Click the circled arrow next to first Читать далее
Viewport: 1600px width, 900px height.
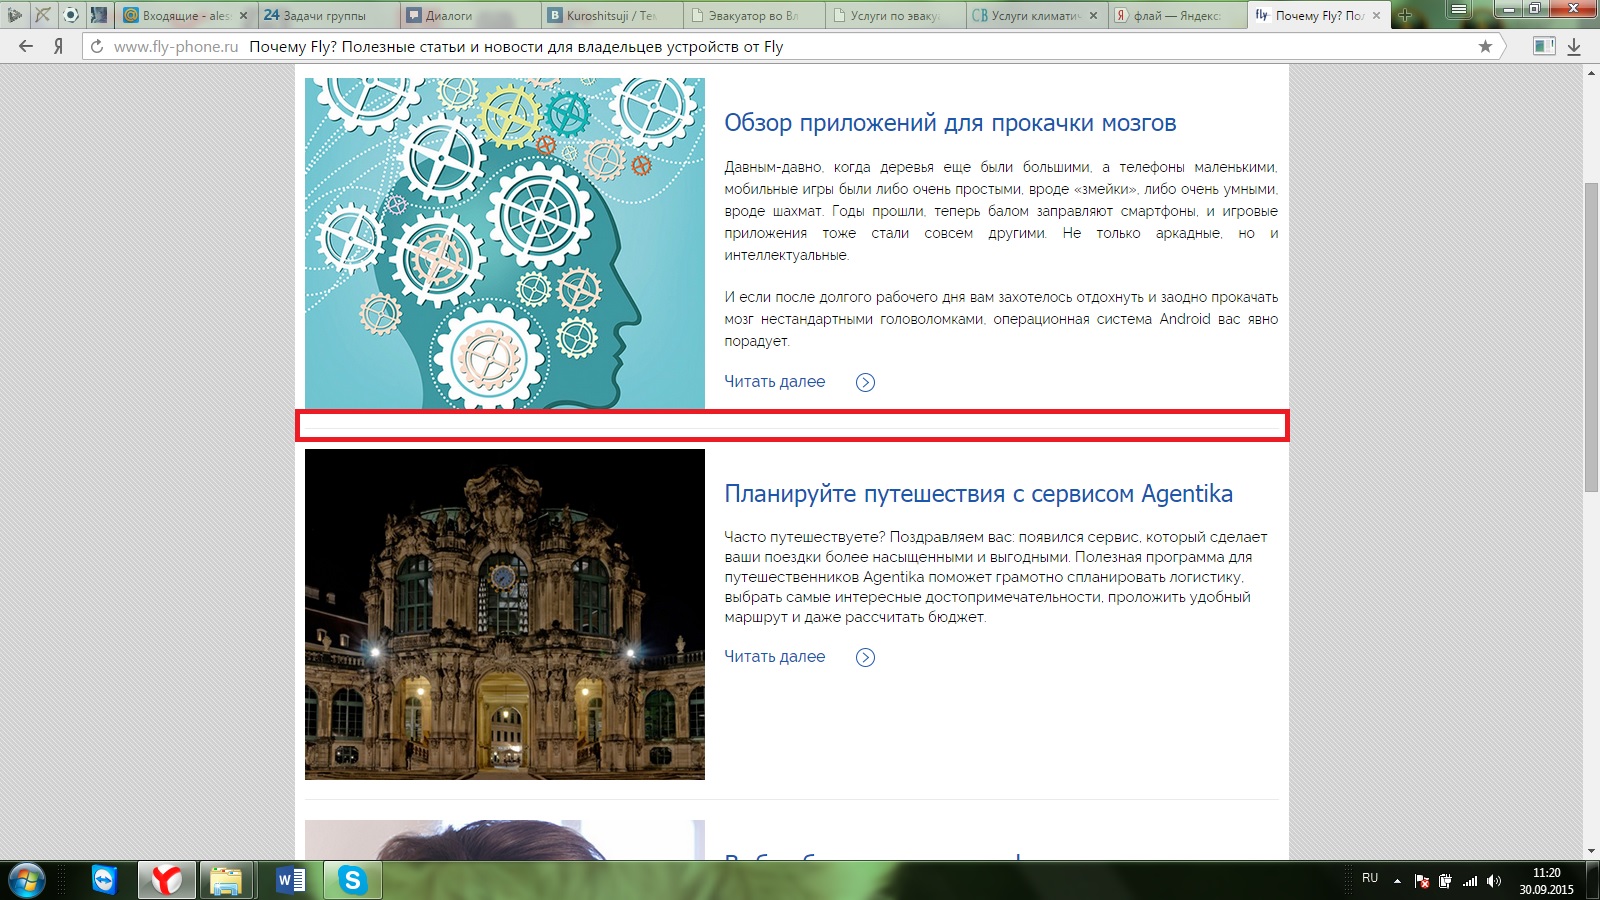tap(865, 382)
